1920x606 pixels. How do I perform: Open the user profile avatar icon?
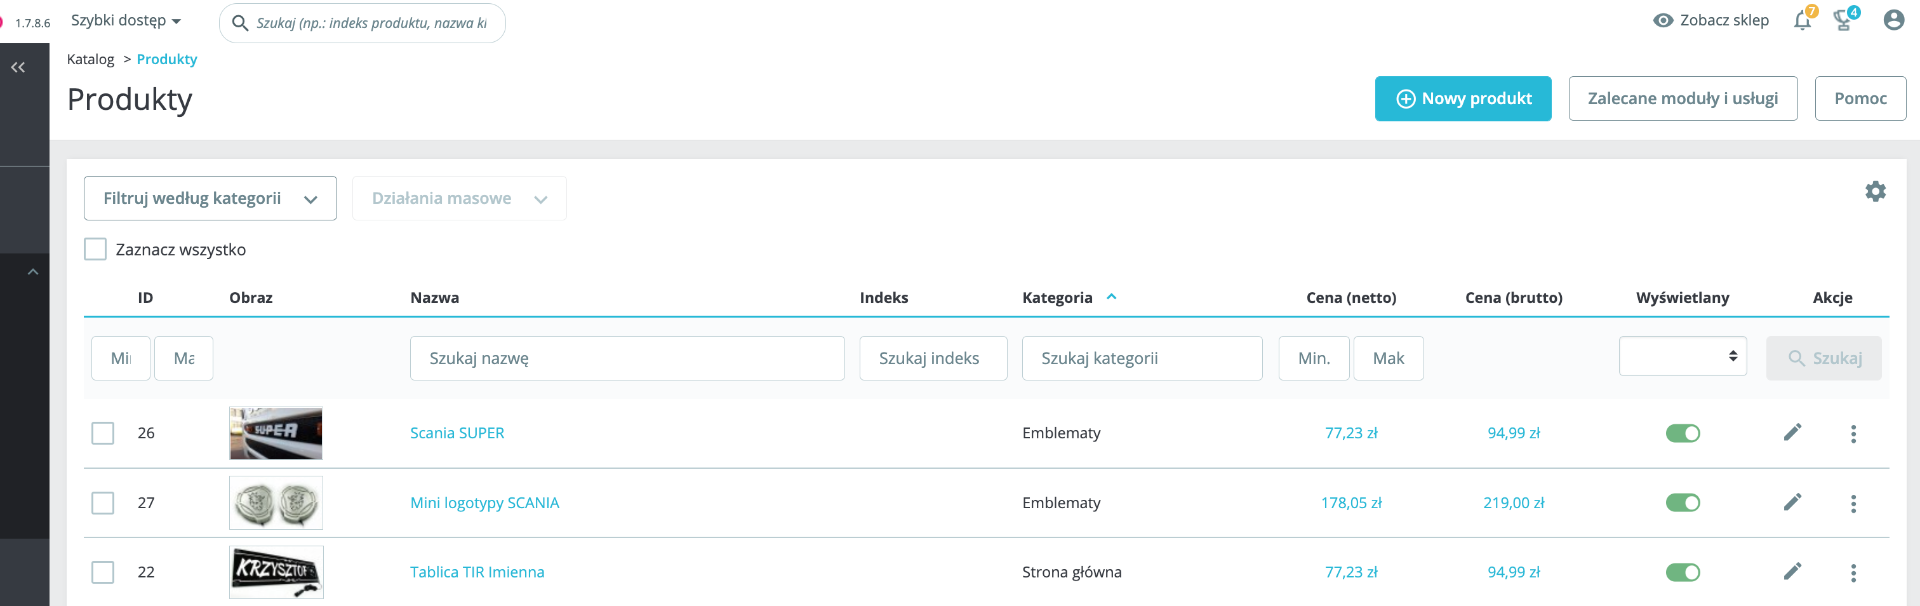pos(1893,20)
